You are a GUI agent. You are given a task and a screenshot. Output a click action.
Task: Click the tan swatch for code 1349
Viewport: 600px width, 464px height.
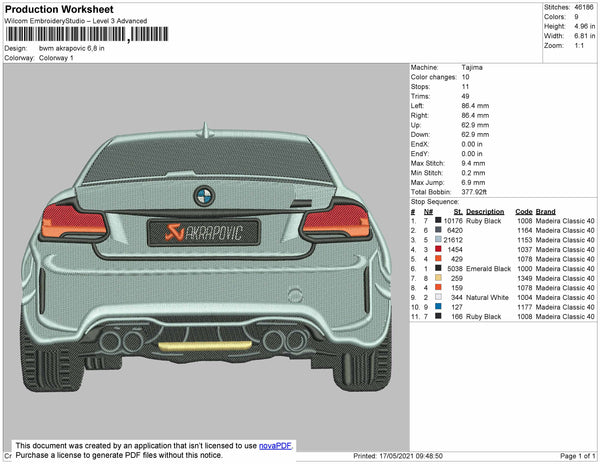tap(438, 278)
